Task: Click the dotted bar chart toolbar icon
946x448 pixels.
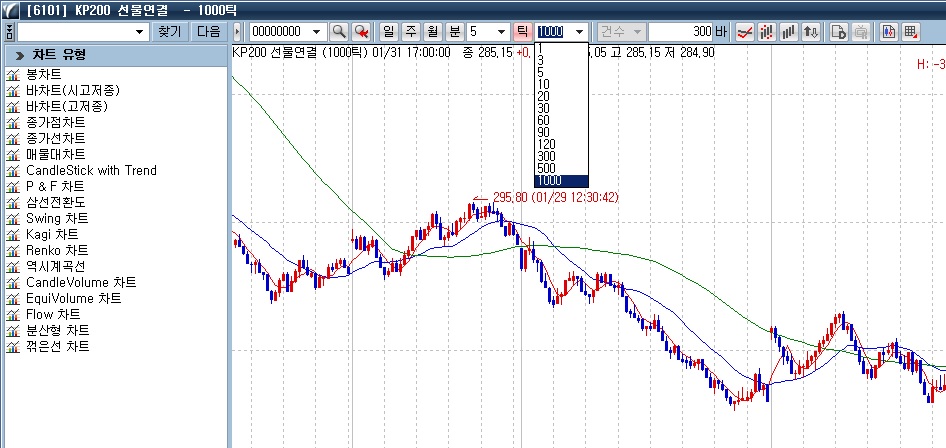Action: pyautogui.click(x=768, y=32)
